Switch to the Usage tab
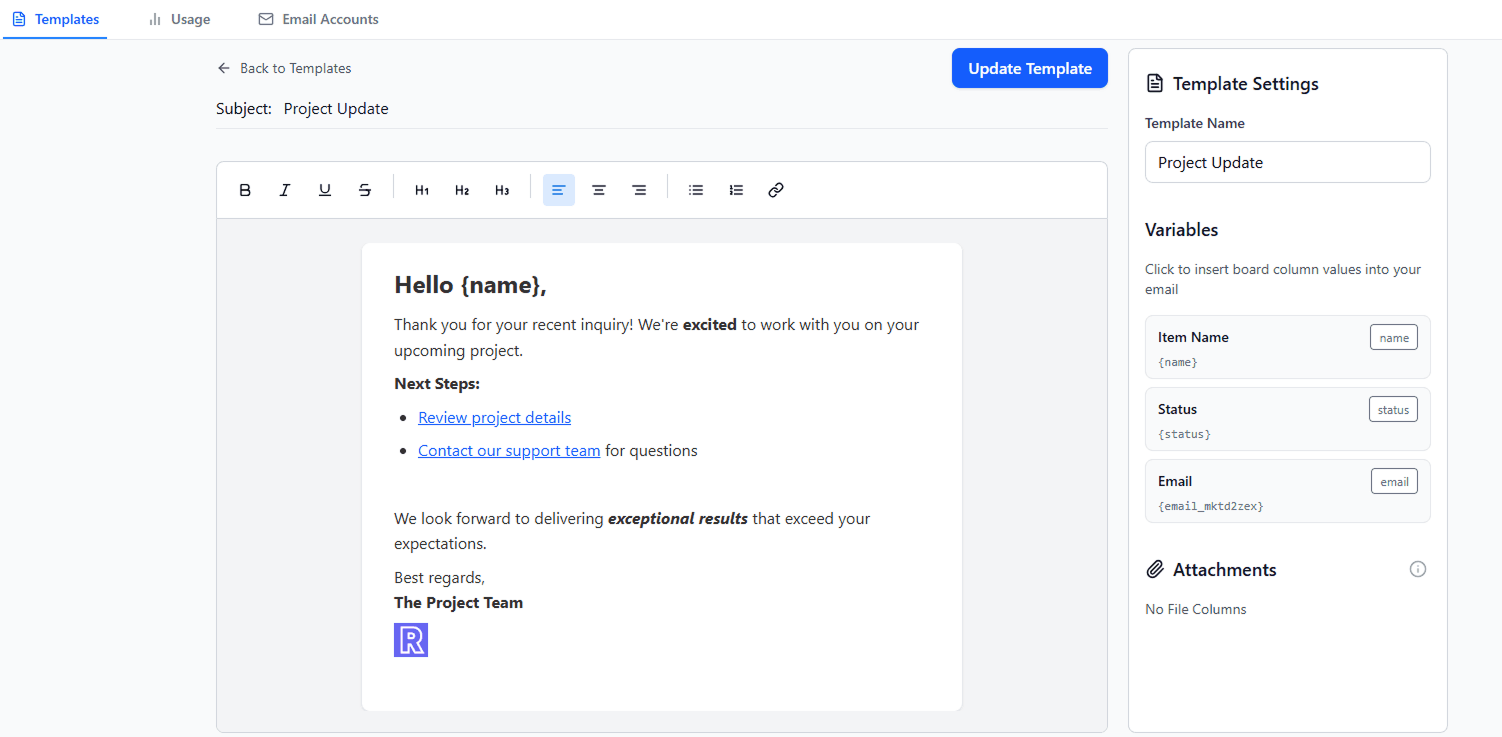 point(180,18)
